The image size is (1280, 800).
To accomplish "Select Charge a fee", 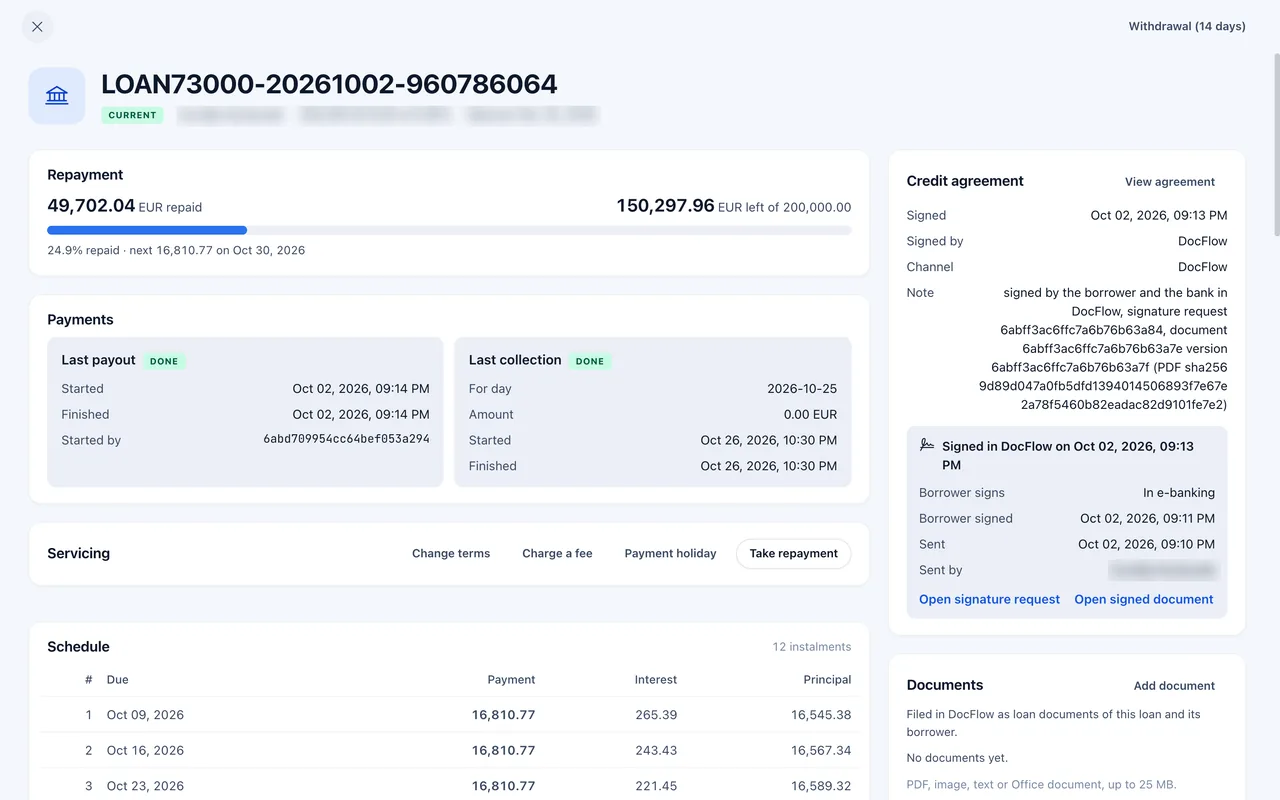I will pos(557,554).
